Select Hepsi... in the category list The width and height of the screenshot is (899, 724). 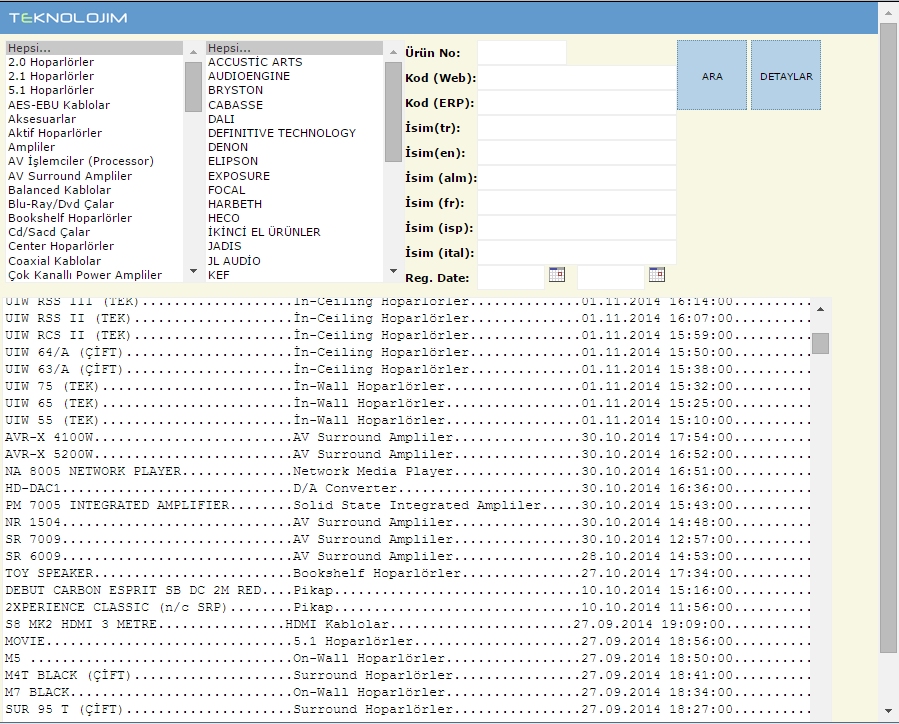click(95, 48)
